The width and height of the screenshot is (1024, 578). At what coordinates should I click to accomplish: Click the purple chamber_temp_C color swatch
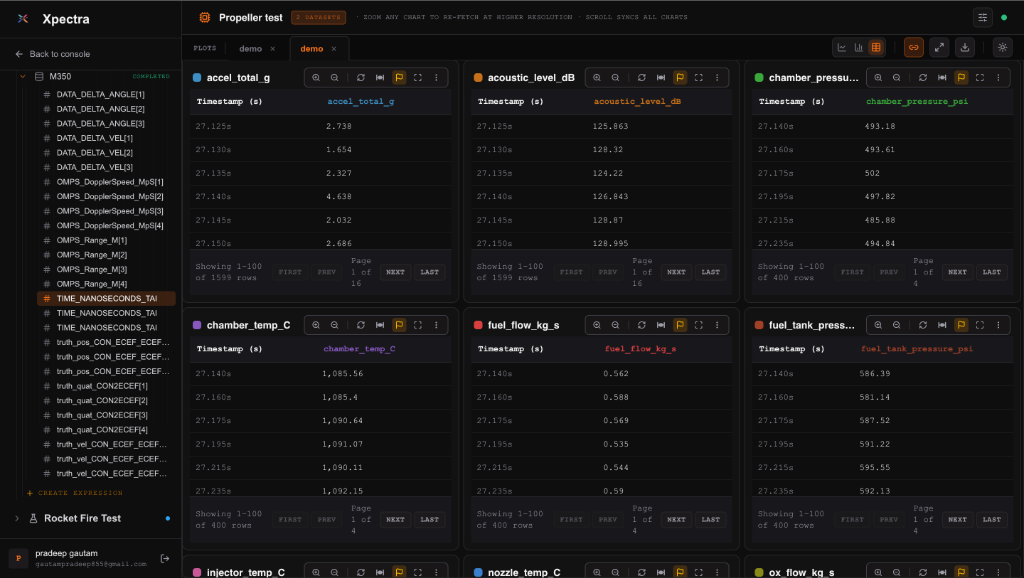pyautogui.click(x=197, y=325)
